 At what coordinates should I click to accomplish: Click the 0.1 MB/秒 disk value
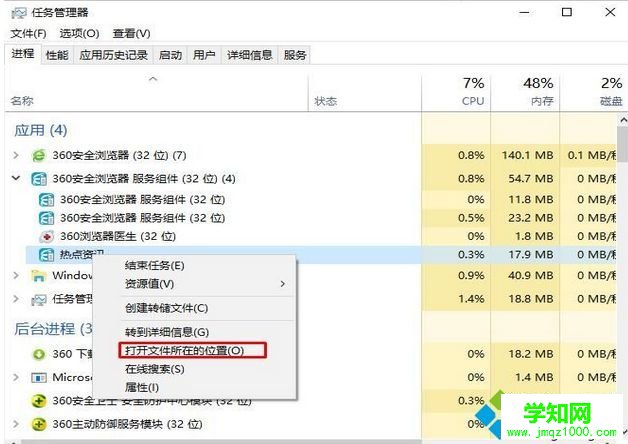tap(592, 155)
